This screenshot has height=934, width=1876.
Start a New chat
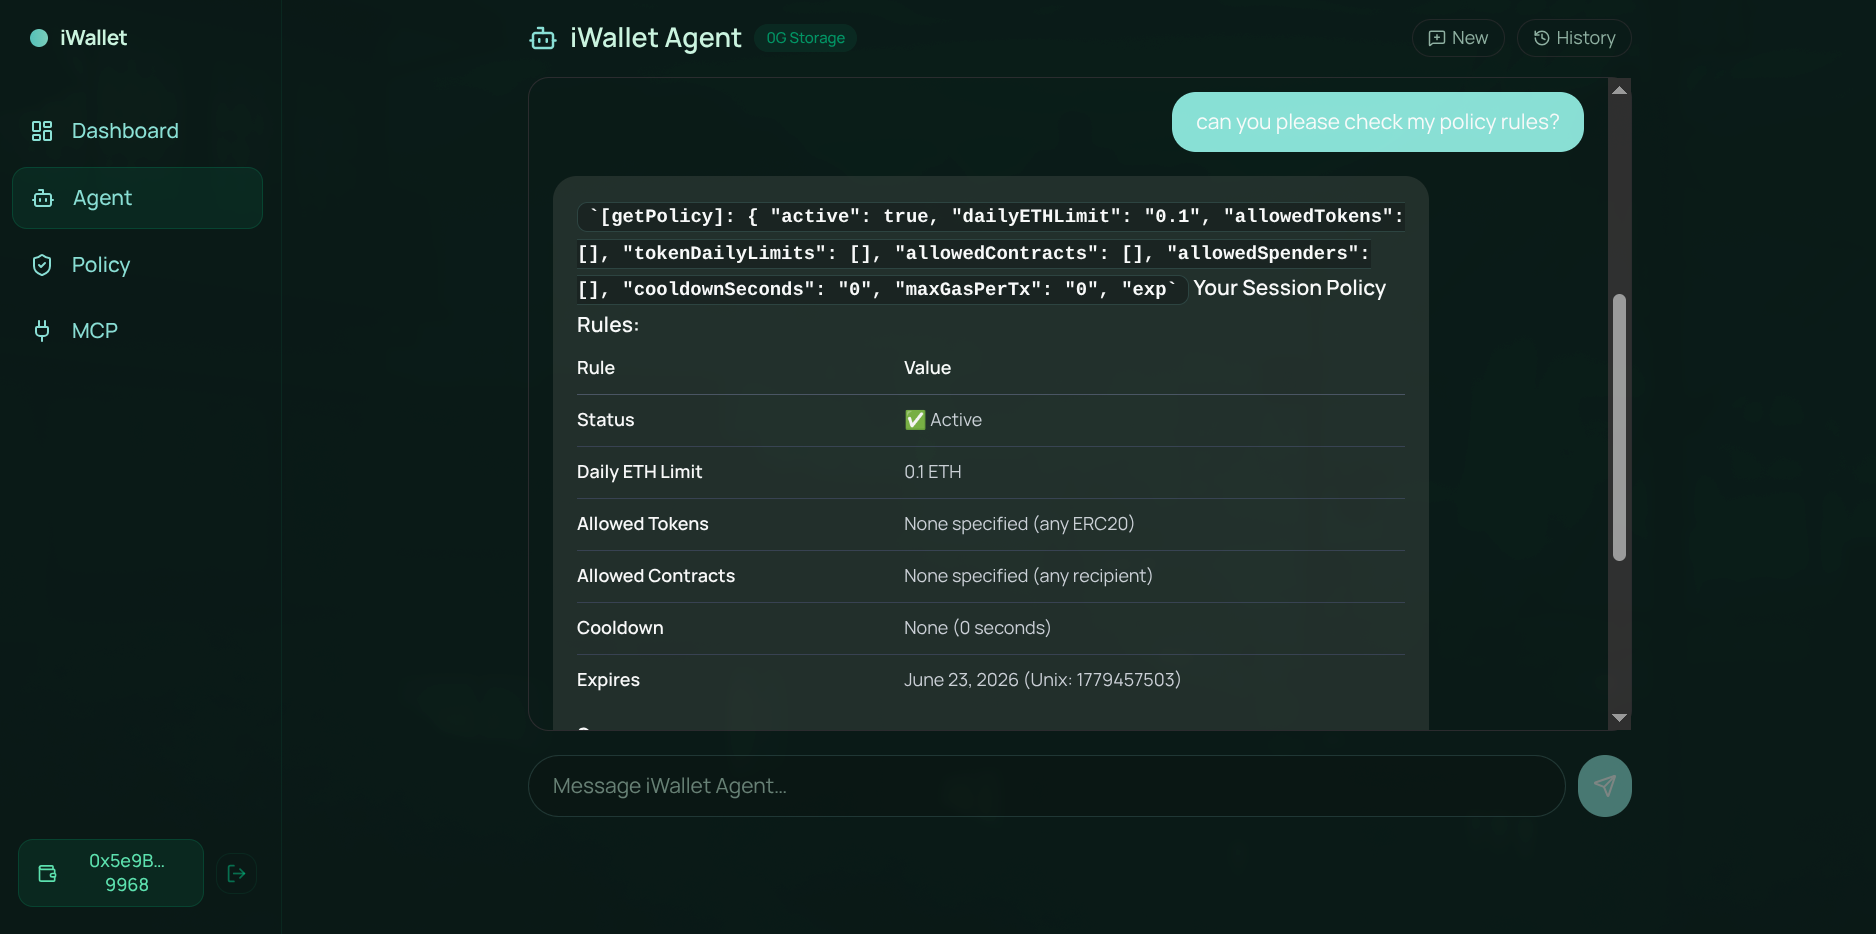1458,38
